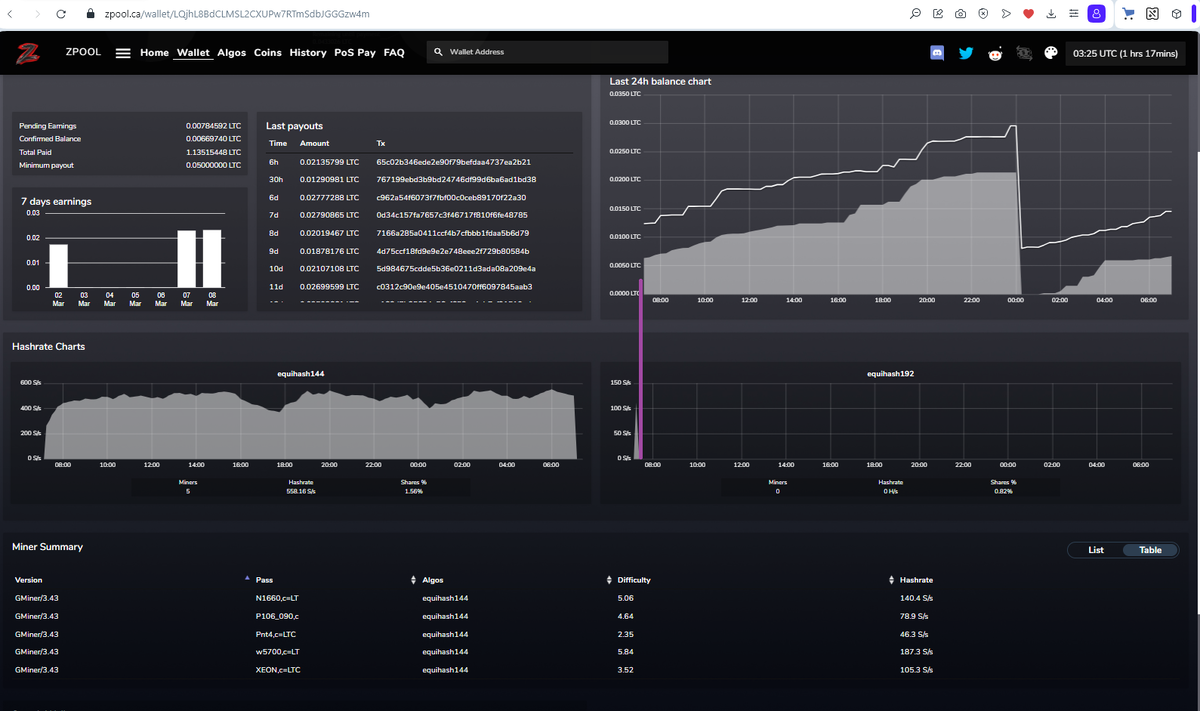The height and width of the screenshot is (711, 1200).
Task: Click the Pending Earnings 0.00784592 LTC value
Action: (x=214, y=126)
